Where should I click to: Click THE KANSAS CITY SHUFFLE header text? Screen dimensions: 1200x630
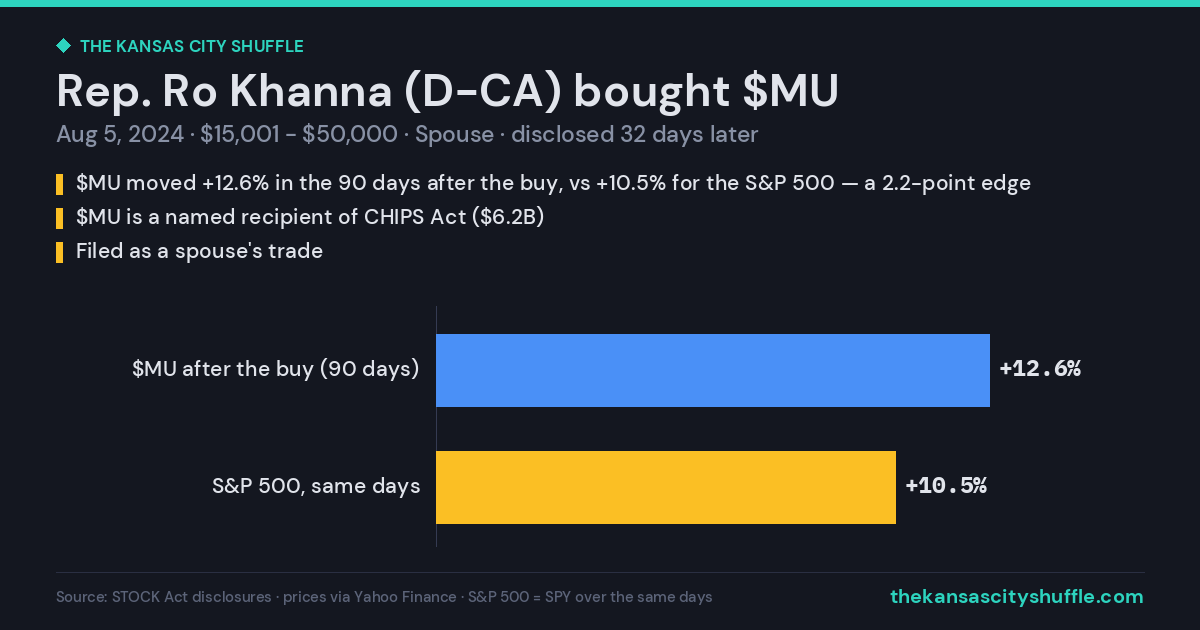(191, 46)
